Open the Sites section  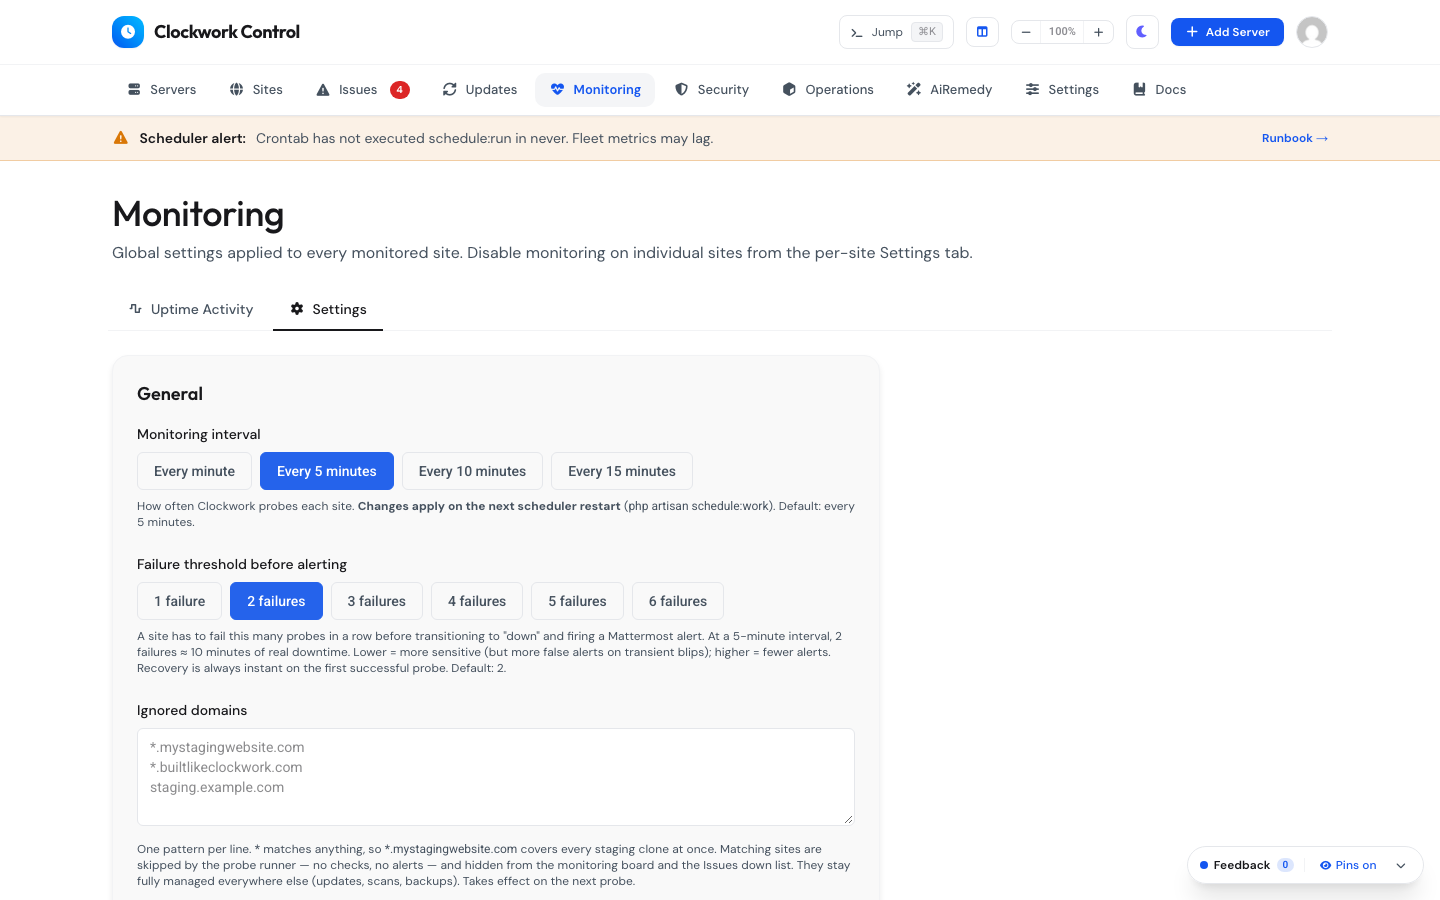click(256, 90)
